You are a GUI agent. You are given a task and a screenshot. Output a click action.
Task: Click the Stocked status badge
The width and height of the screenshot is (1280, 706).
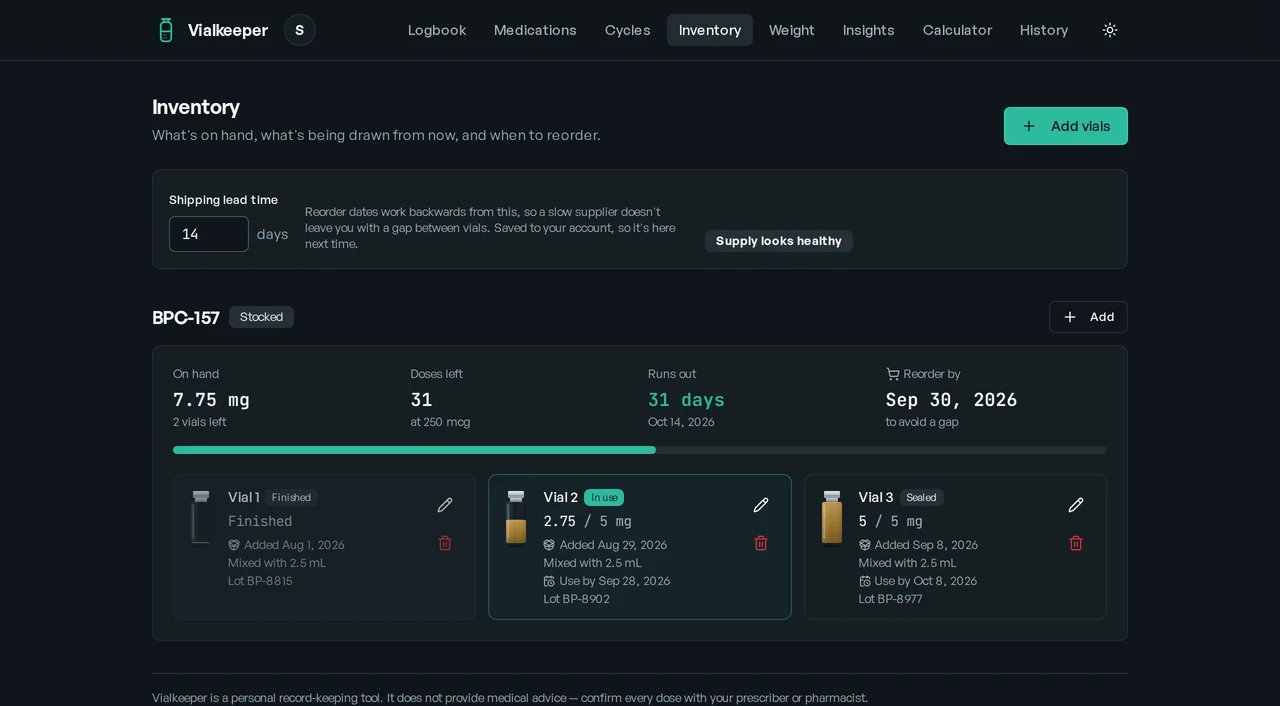[x=261, y=317]
